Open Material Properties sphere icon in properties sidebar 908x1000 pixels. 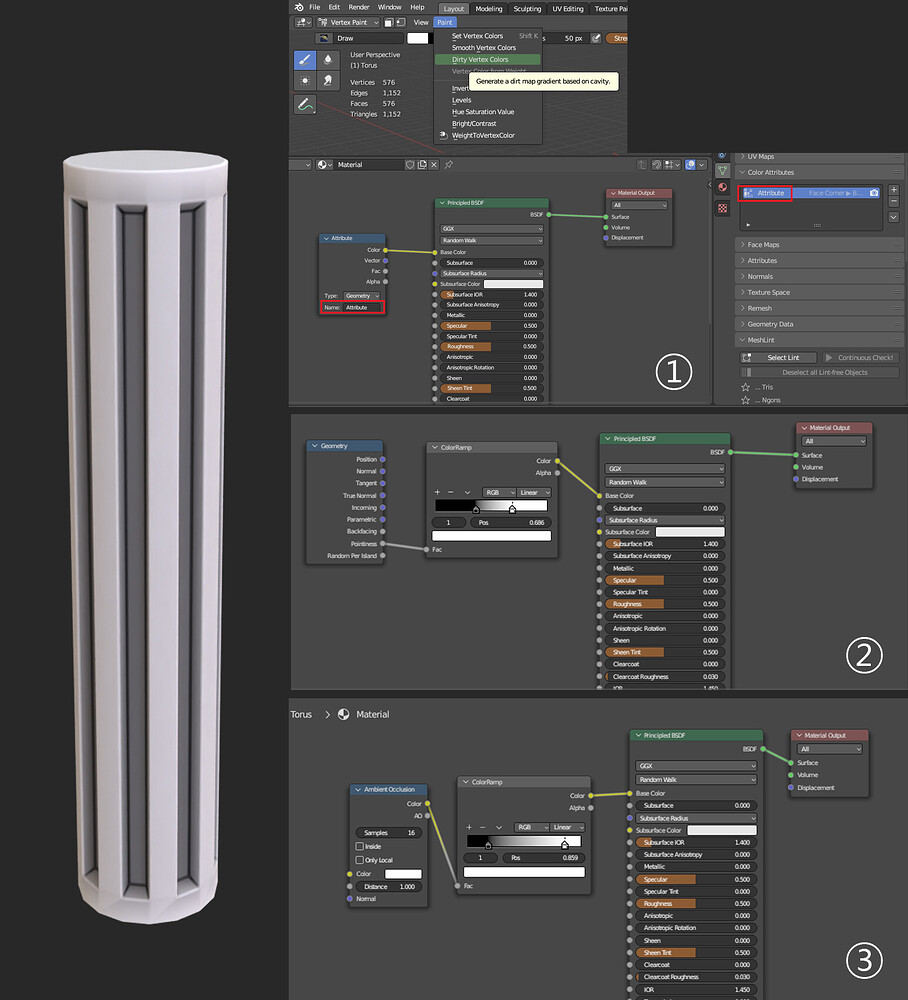pyautogui.click(x=722, y=187)
